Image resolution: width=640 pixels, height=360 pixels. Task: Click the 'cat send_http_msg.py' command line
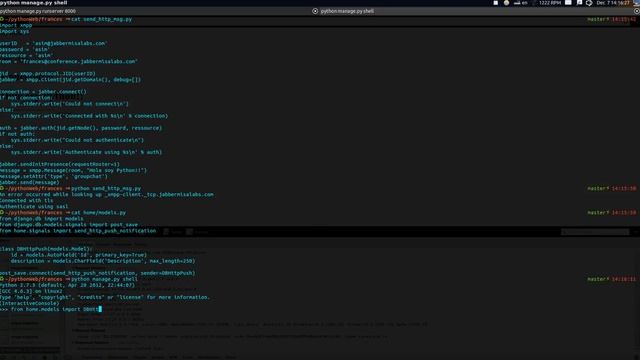coord(101,19)
